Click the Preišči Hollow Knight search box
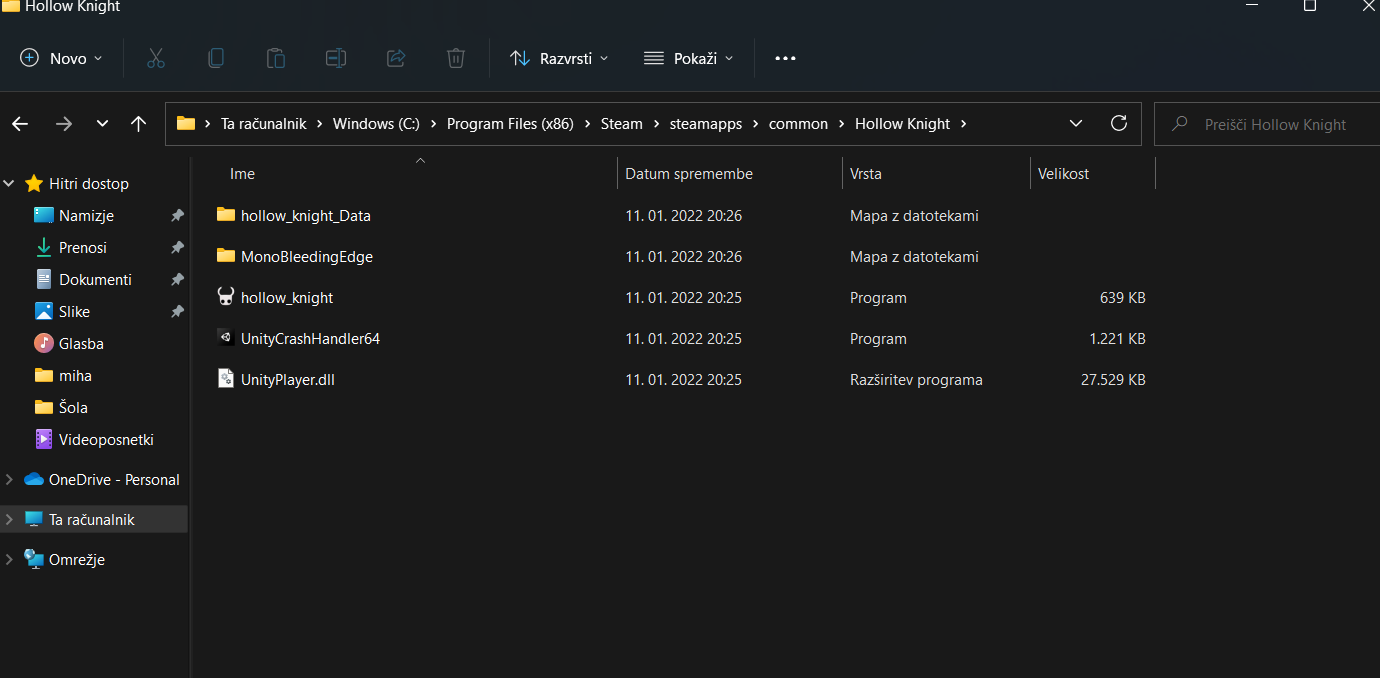Image resolution: width=1380 pixels, height=678 pixels. point(1267,124)
